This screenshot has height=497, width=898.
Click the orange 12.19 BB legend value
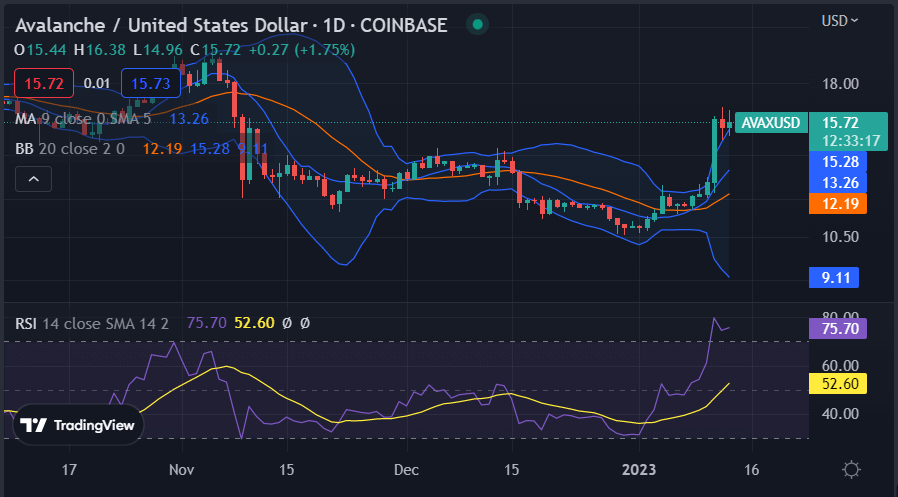[163, 149]
